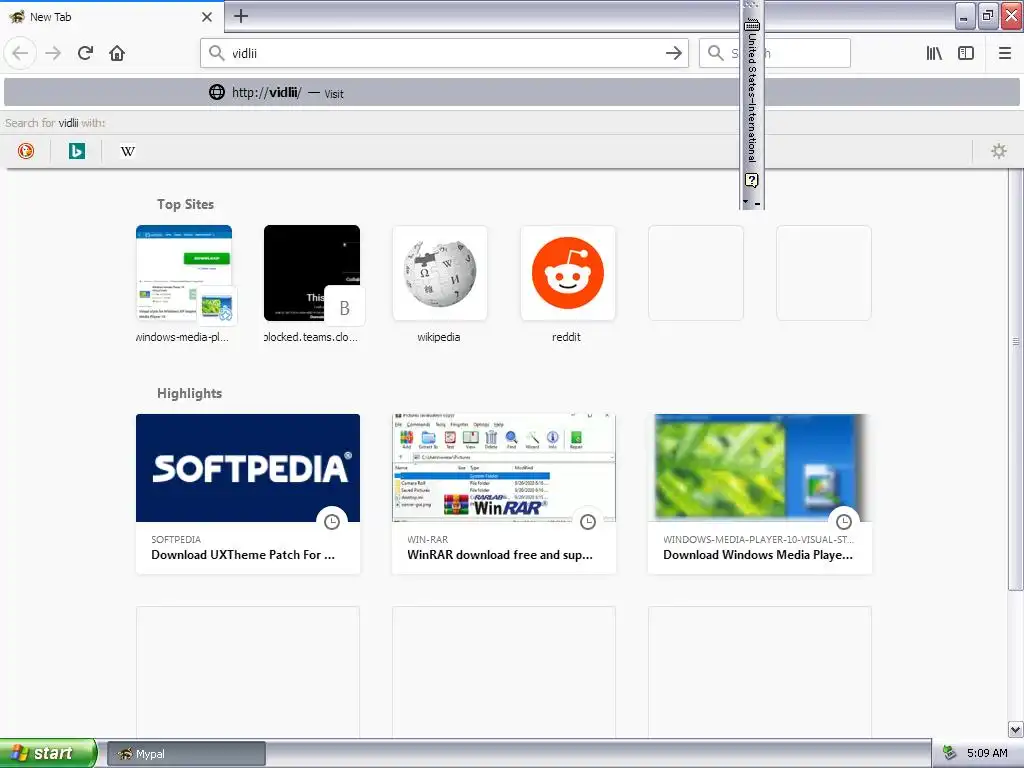Click the Go arrow in address bar
This screenshot has width=1024, height=768.
[x=673, y=53]
